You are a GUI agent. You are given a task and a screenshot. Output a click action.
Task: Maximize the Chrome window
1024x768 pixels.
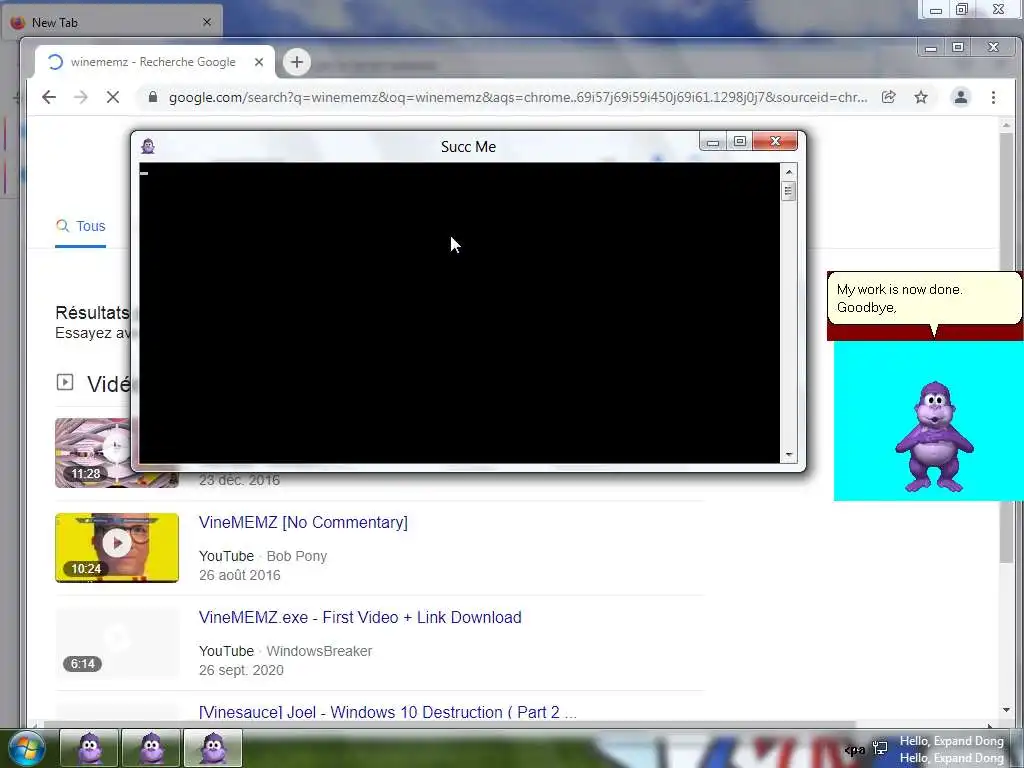pos(958,48)
